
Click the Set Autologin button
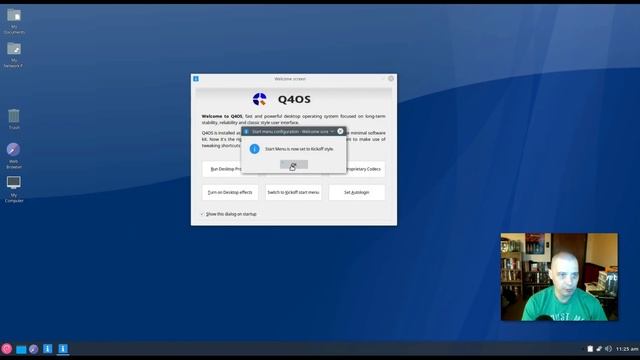click(357, 192)
